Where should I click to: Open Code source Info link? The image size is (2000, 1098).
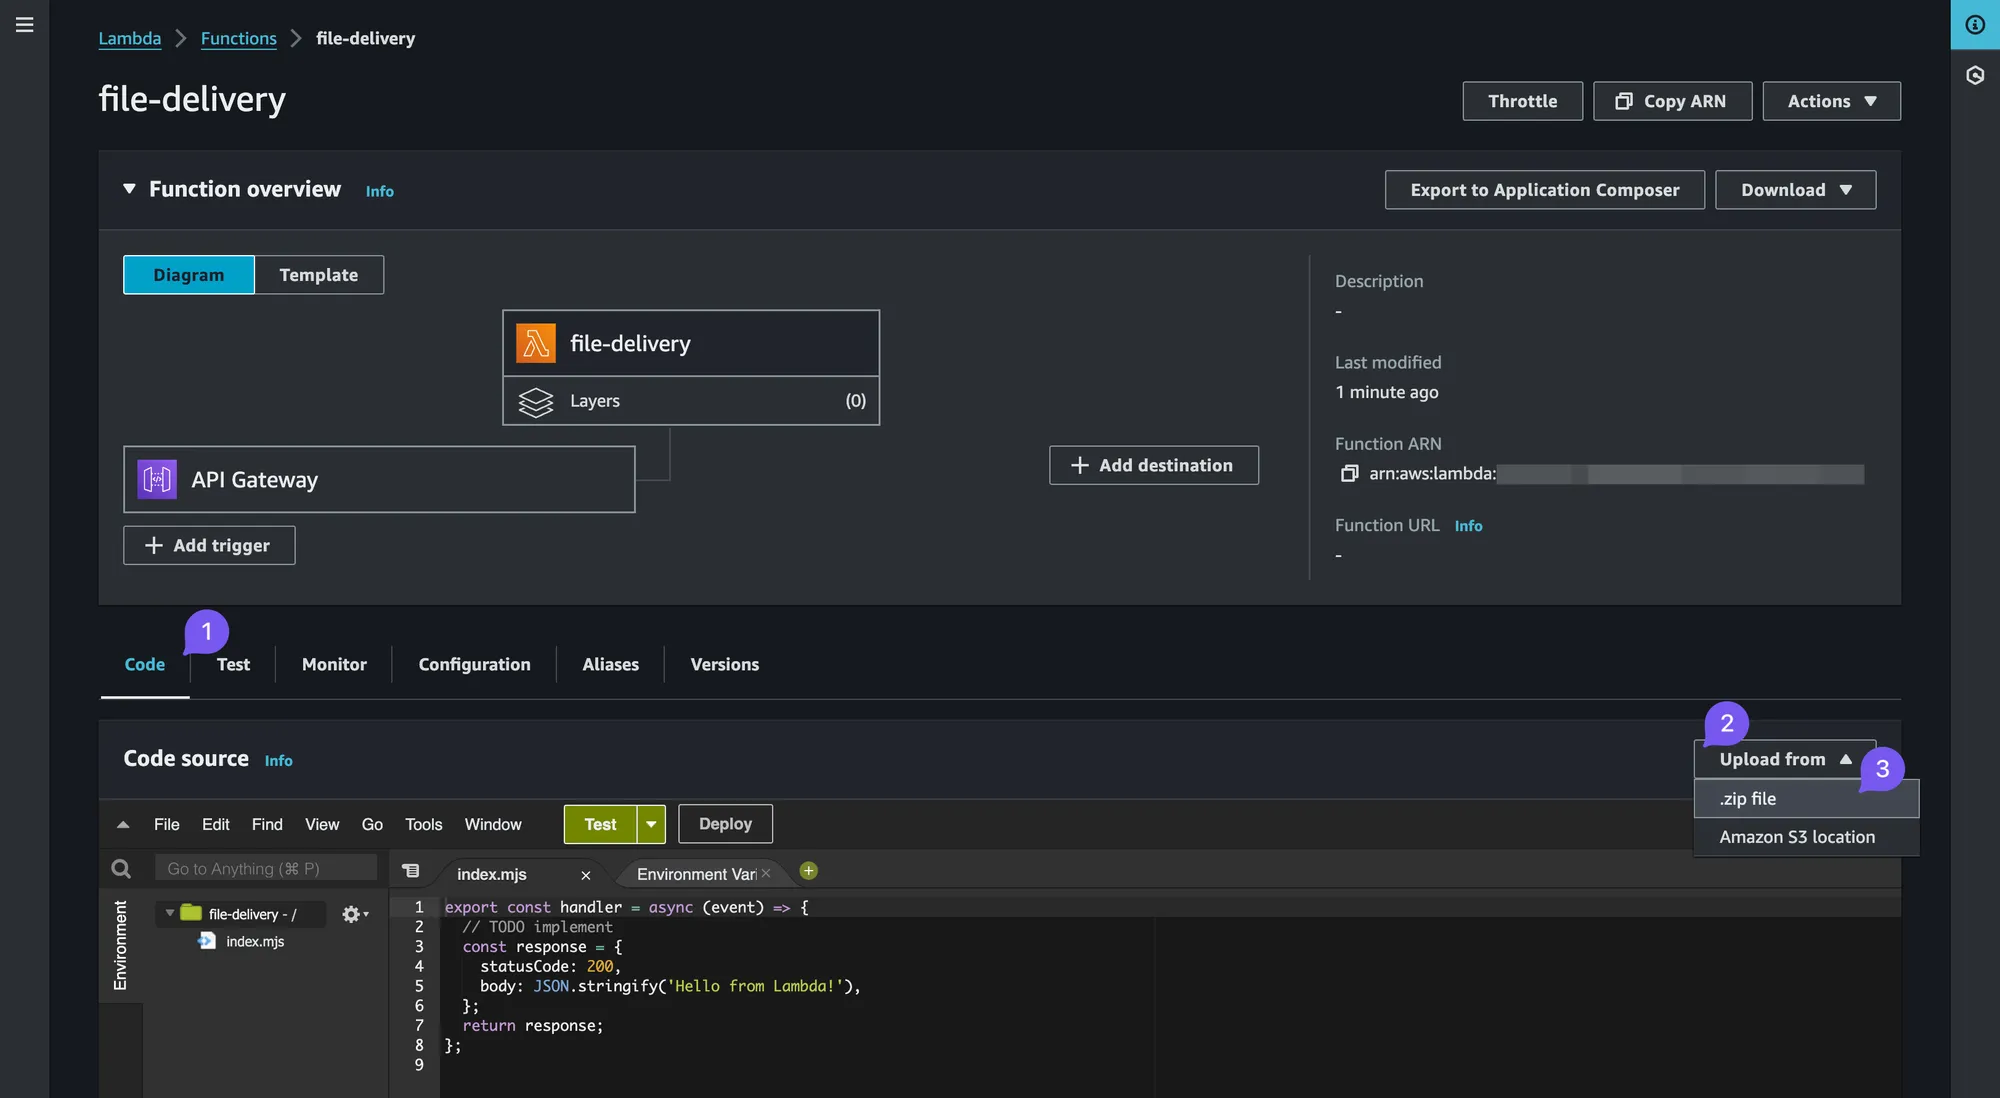278,761
